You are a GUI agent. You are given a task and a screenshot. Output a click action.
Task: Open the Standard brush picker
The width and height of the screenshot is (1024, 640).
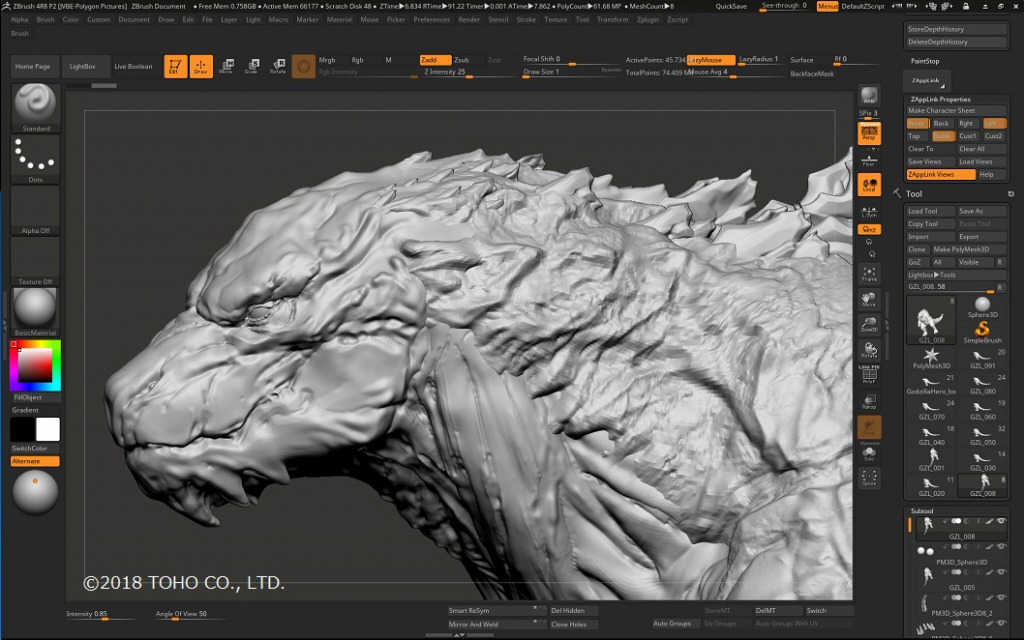click(35, 108)
